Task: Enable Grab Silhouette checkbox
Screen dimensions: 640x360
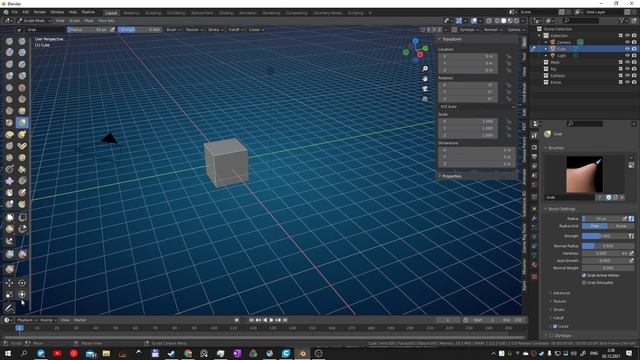Action: (x=584, y=282)
